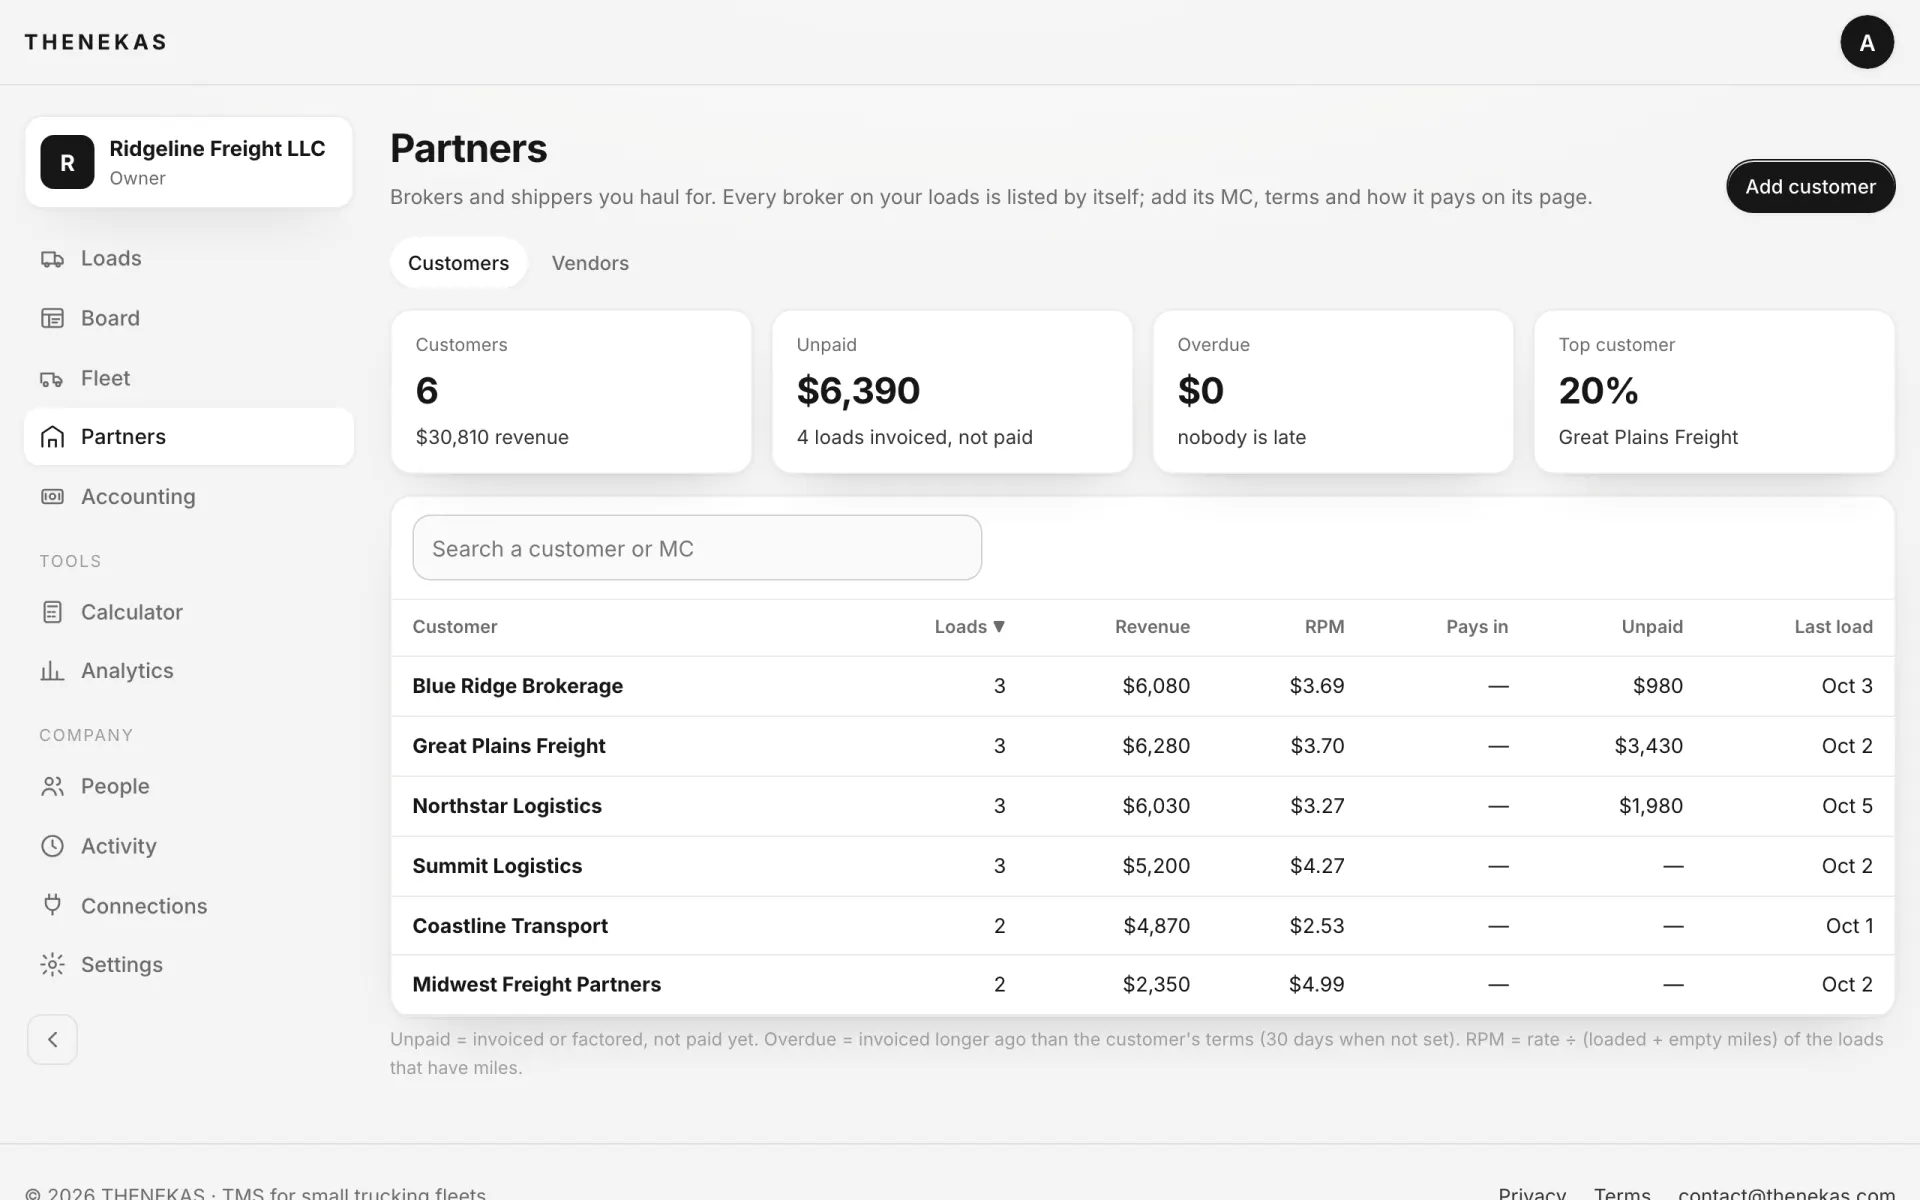Open the Blue Ridge Brokerage row

click(x=1142, y=686)
